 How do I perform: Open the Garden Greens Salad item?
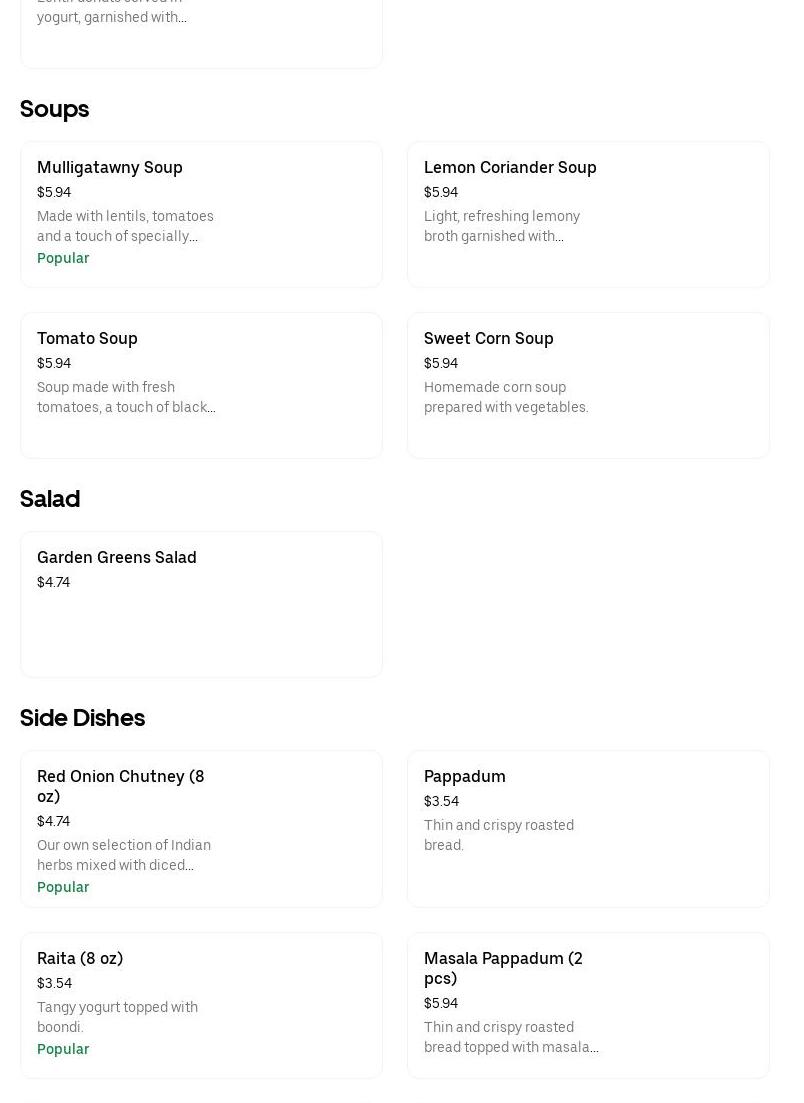click(x=117, y=557)
